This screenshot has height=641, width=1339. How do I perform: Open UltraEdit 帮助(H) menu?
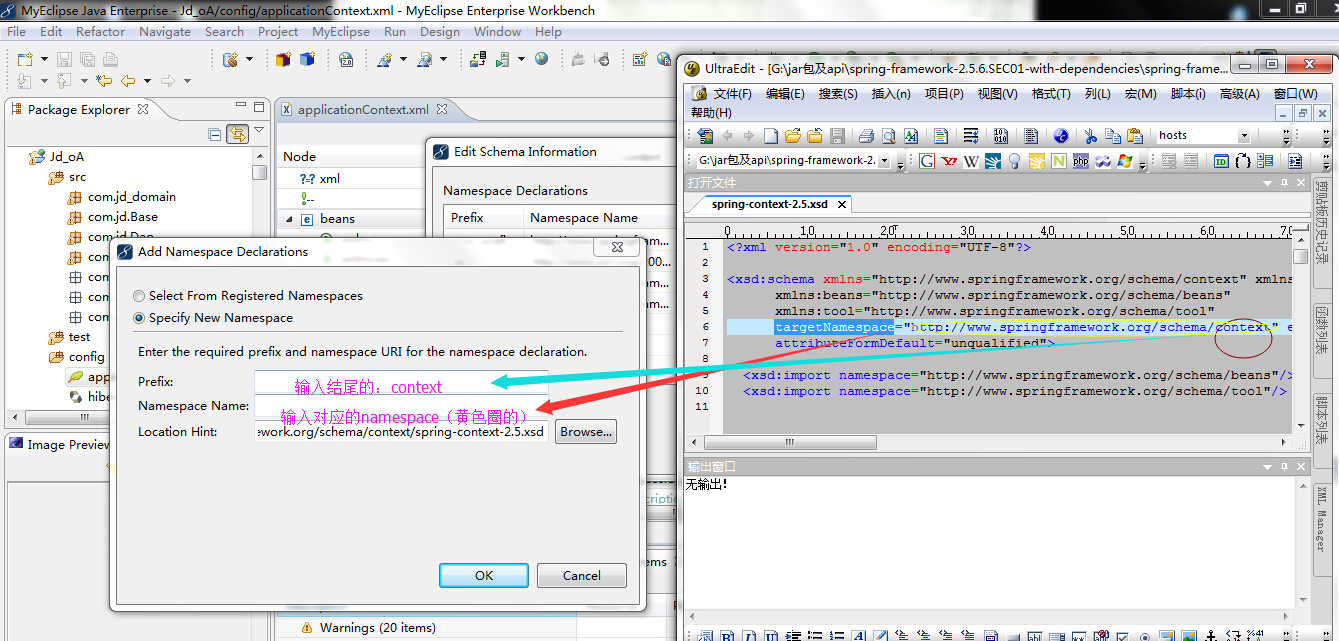coord(710,112)
